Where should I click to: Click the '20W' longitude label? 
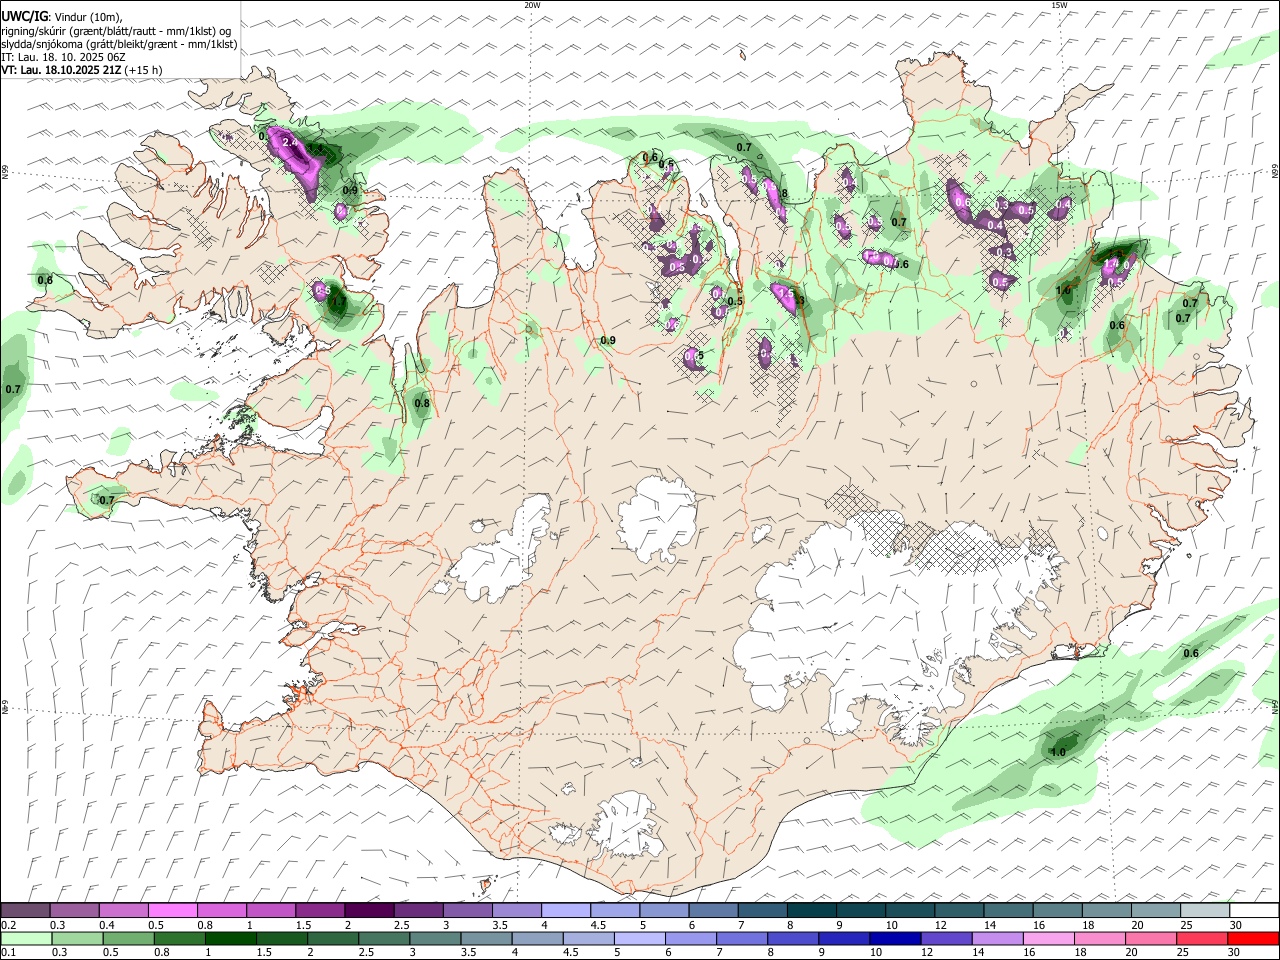532,5
